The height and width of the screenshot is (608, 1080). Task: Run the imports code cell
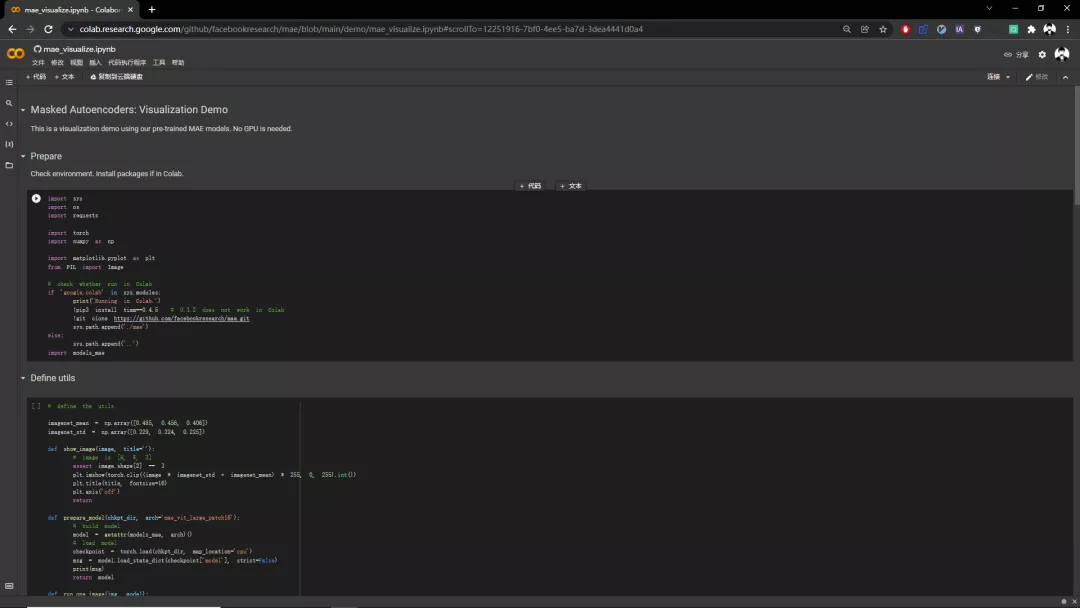pyautogui.click(x=36, y=198)
